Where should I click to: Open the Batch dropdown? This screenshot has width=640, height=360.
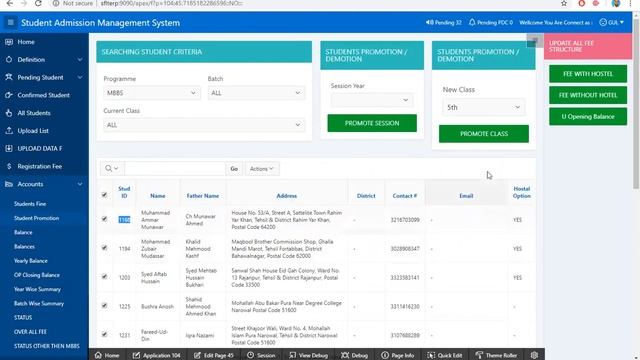tap(256, 93)
